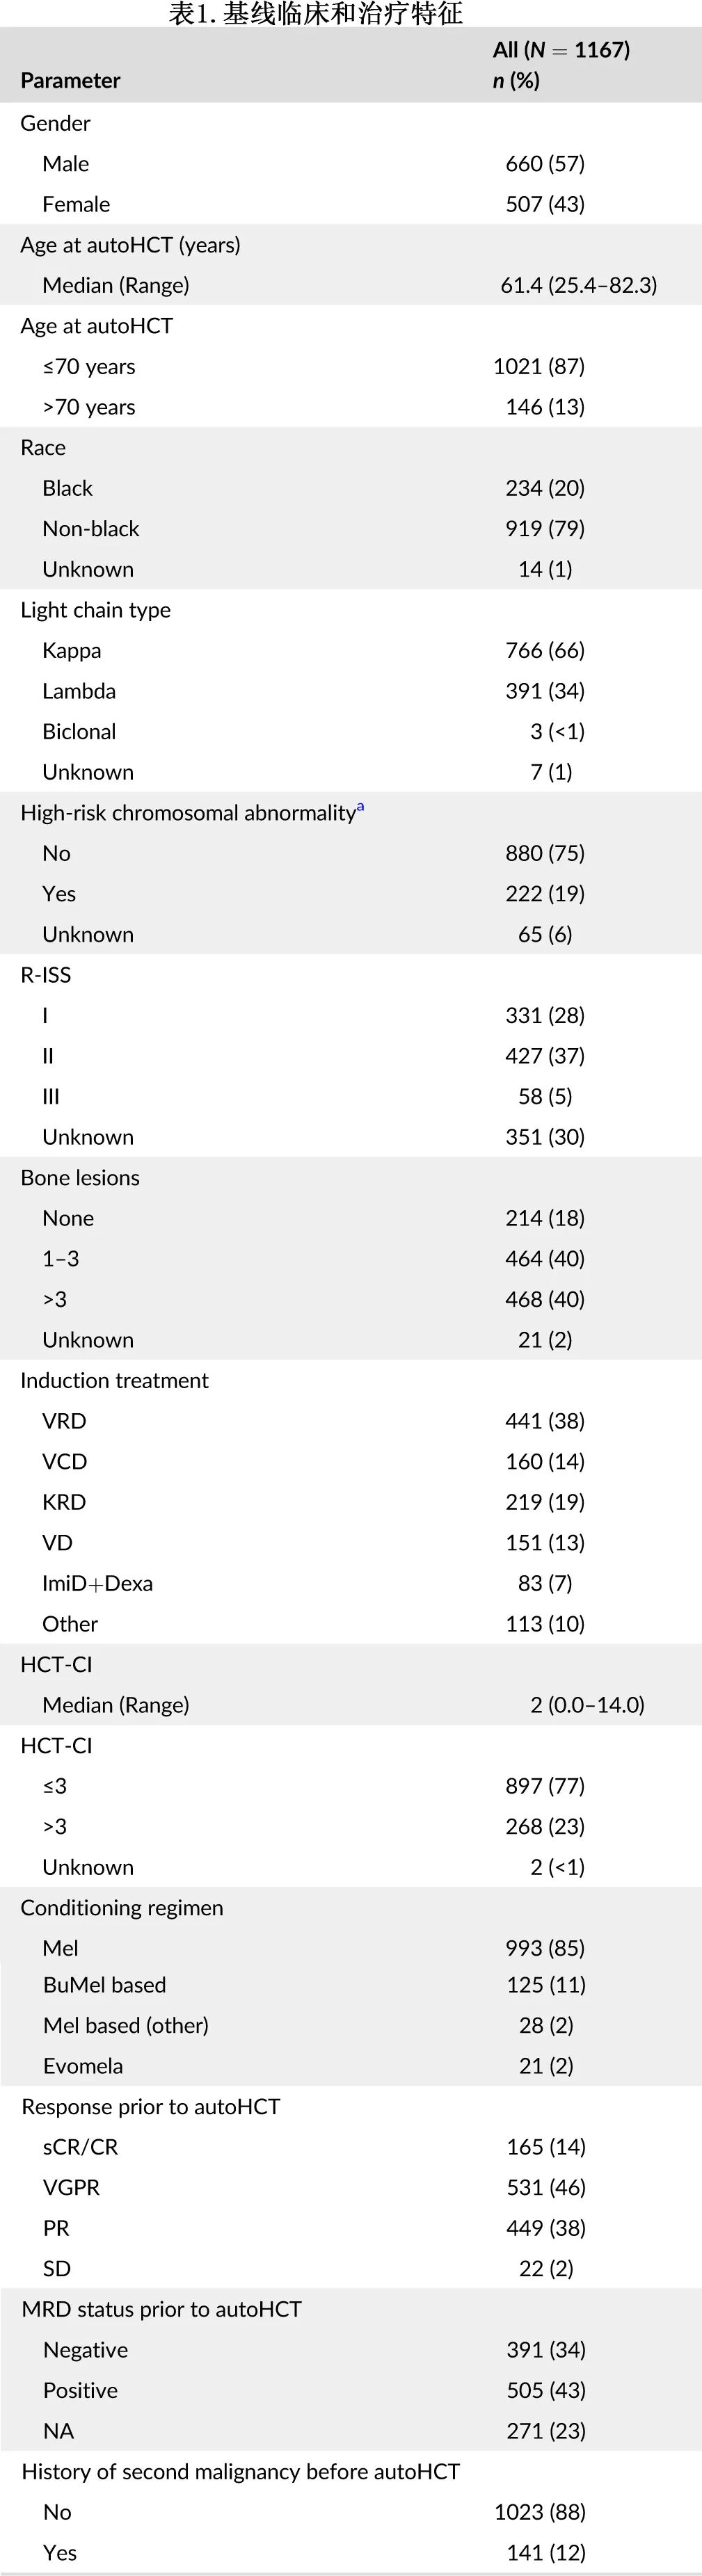
Task: Click the 'Light chain type' heading
Action: coord(95,610)
